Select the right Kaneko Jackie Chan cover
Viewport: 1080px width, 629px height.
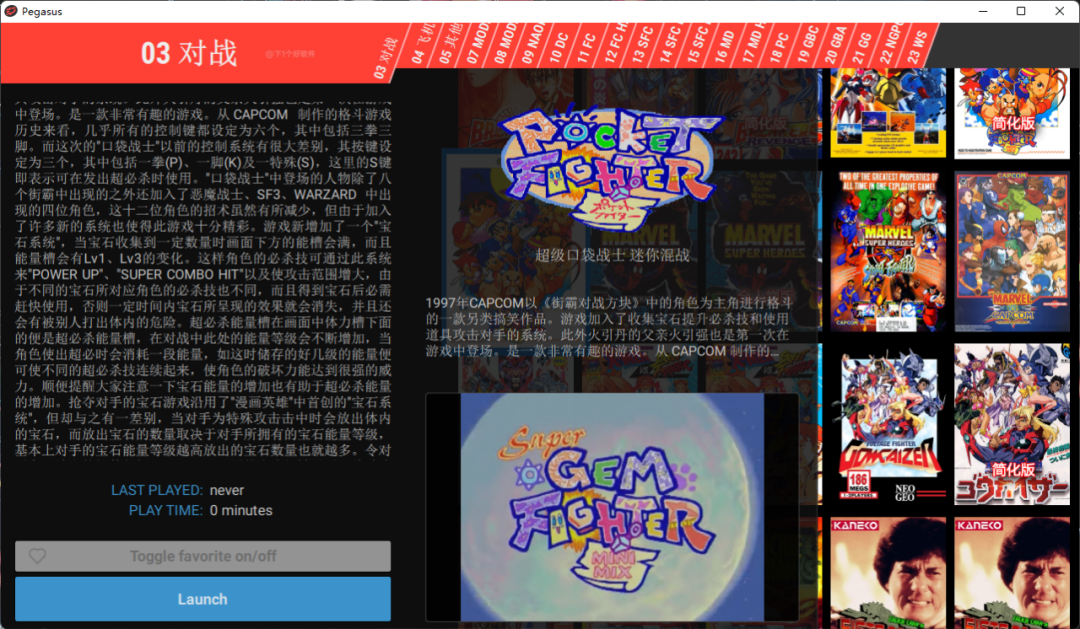[1012, 573]
